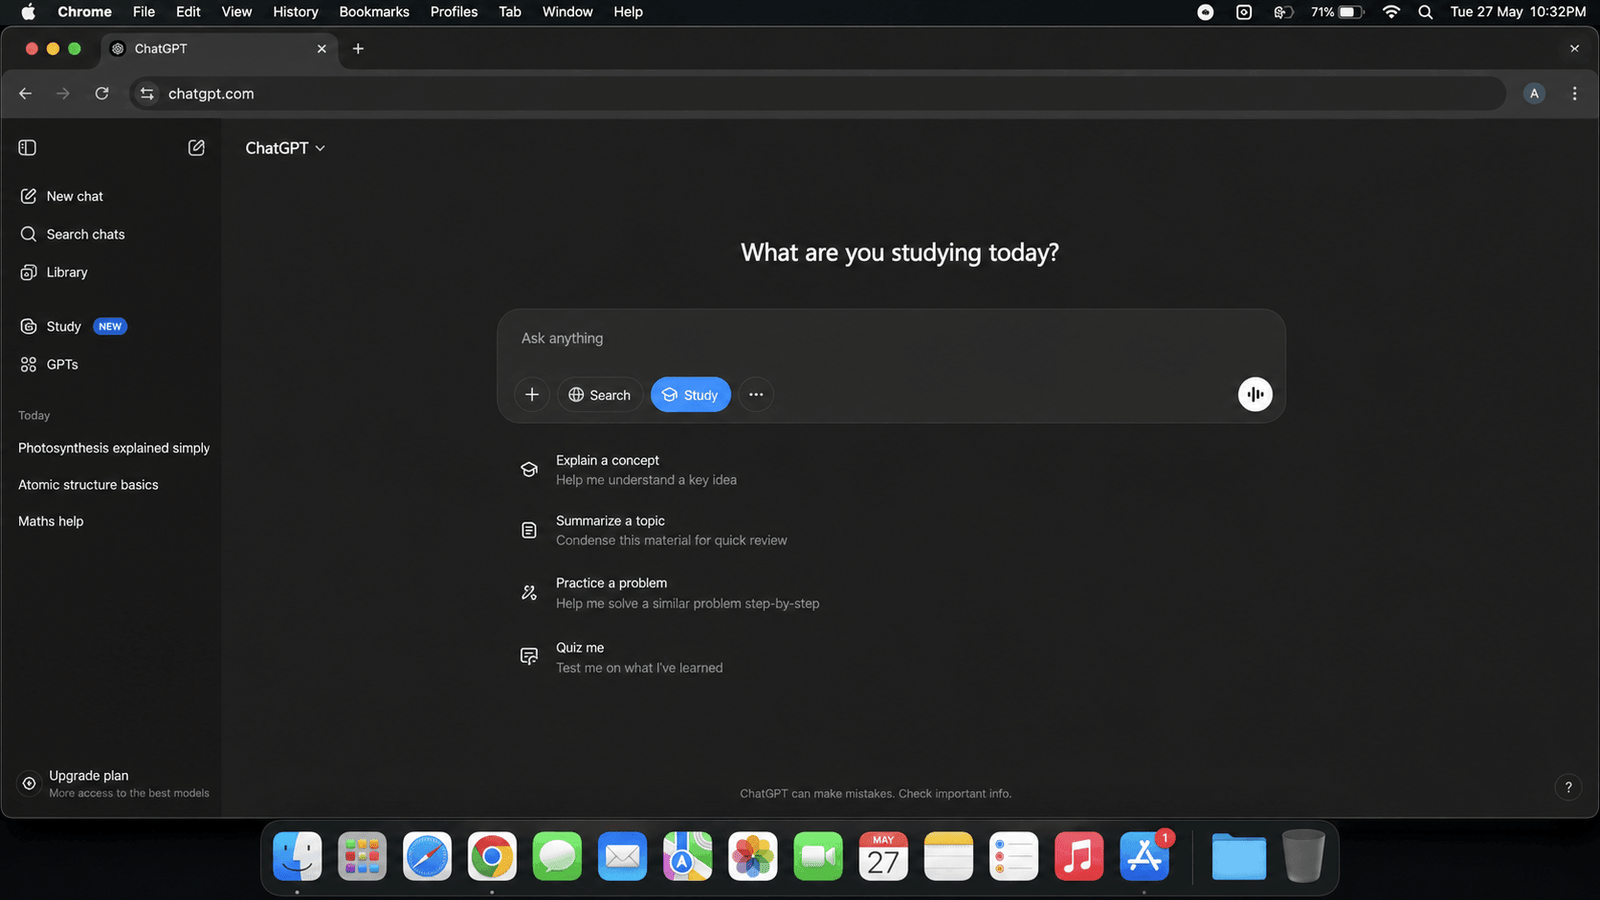Close the ChatGPT tab
The height and width of the screenshot is (900, 1600).
[x=322, y=48]
